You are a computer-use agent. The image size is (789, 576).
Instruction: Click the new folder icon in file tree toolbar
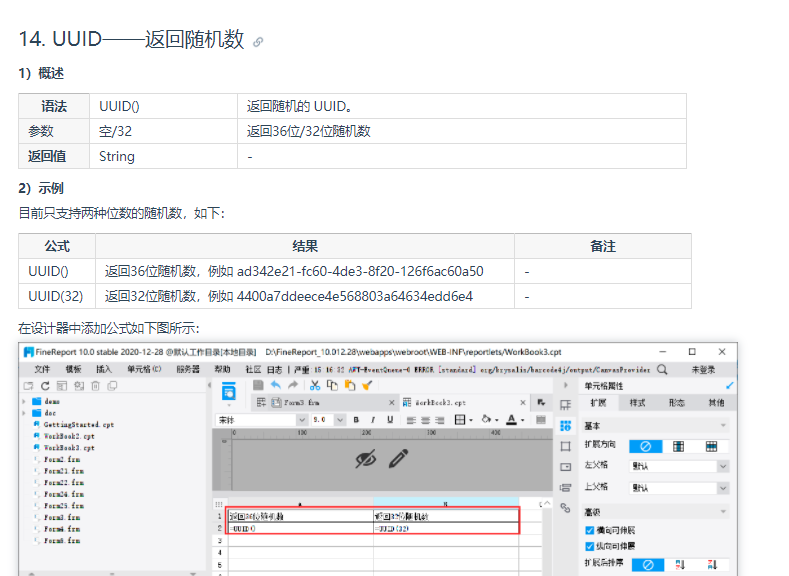[29, 386]
